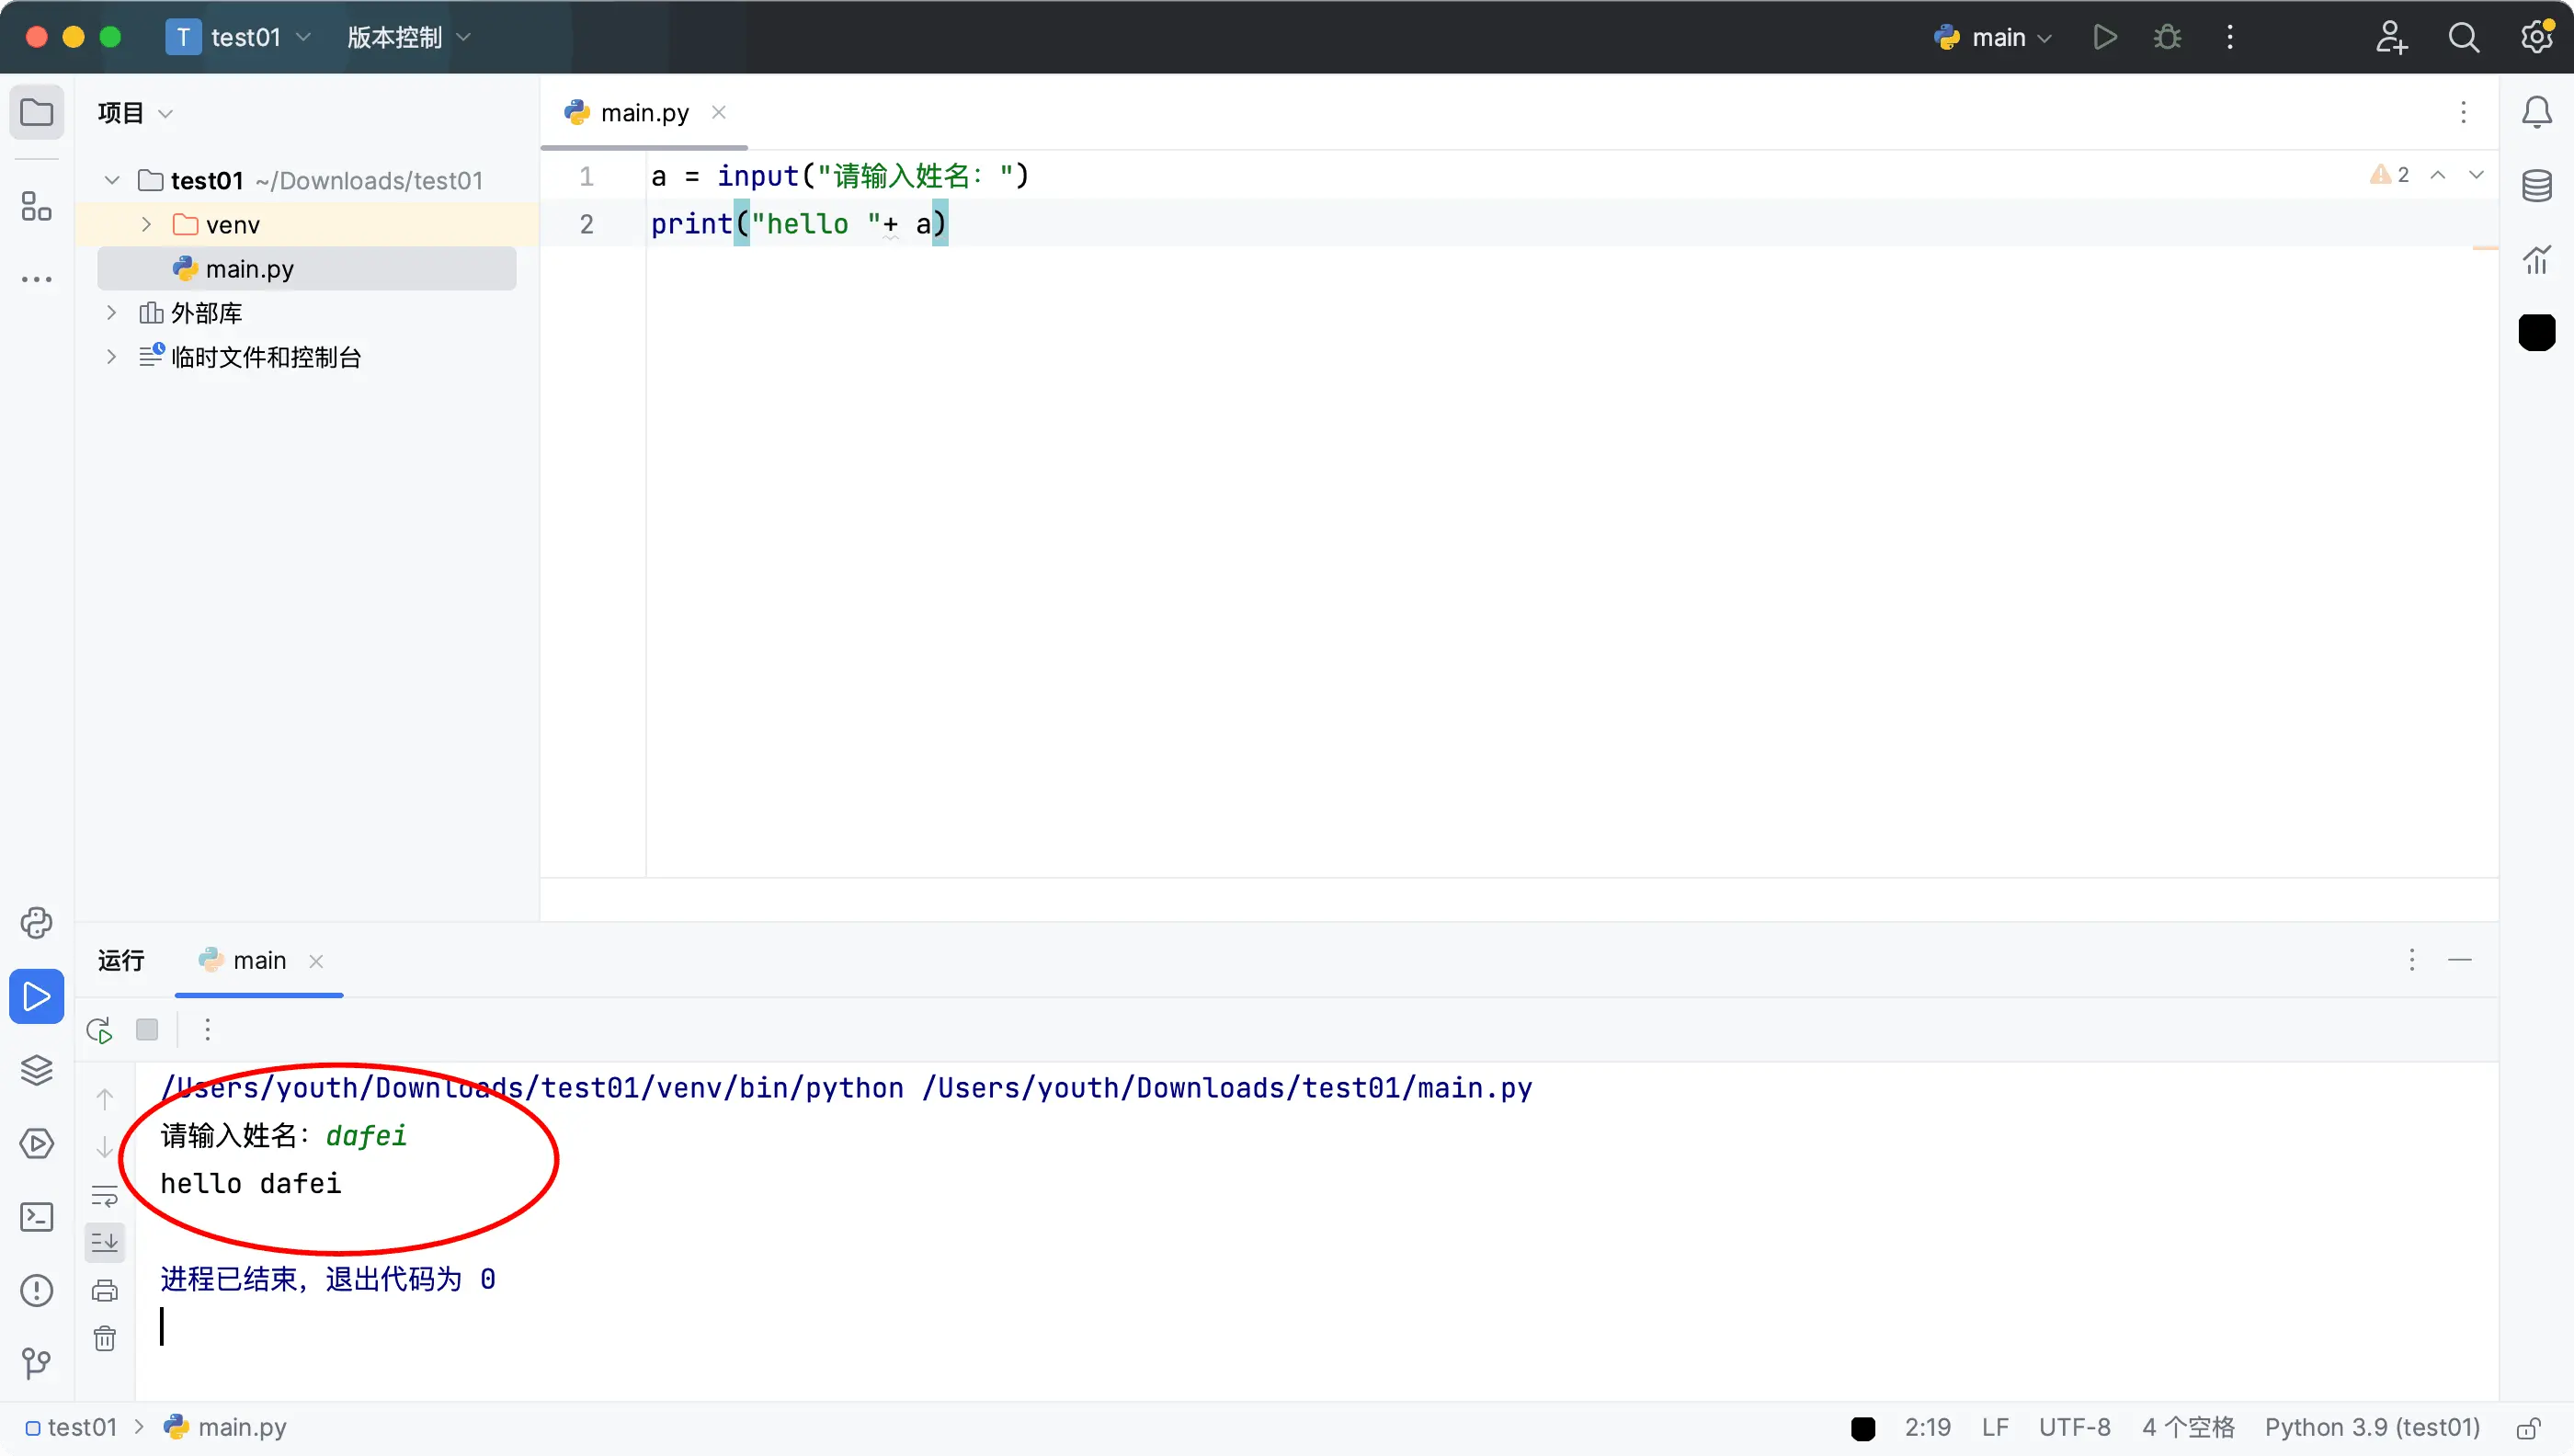Click Python 3.9 (test01) interpreter in status bar
This screenshot has width=2574, height=1456.
2372,1428
